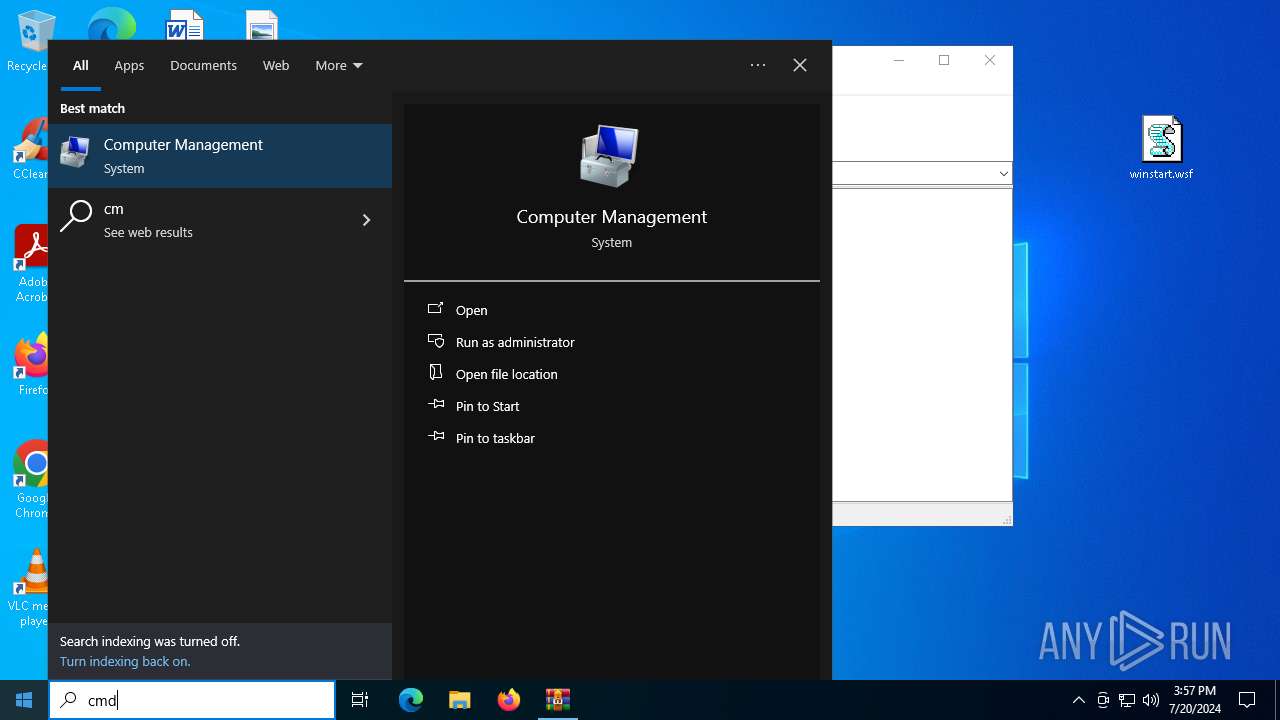
Task: Close the search panel with the X
Action: pyautogui.click(x=800, y=65)
